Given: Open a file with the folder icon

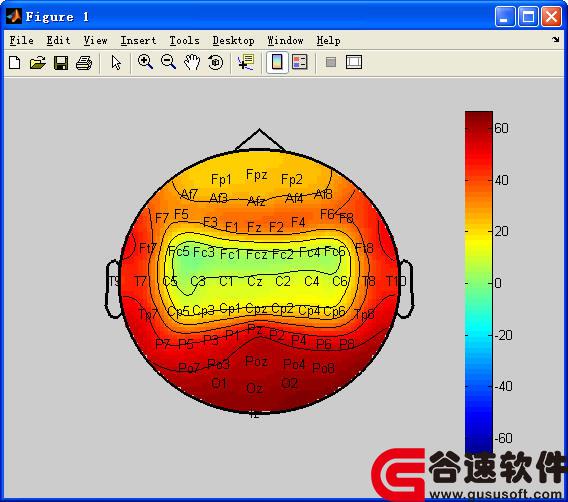Looking at the screenshot, I should (x=38, y=63).
